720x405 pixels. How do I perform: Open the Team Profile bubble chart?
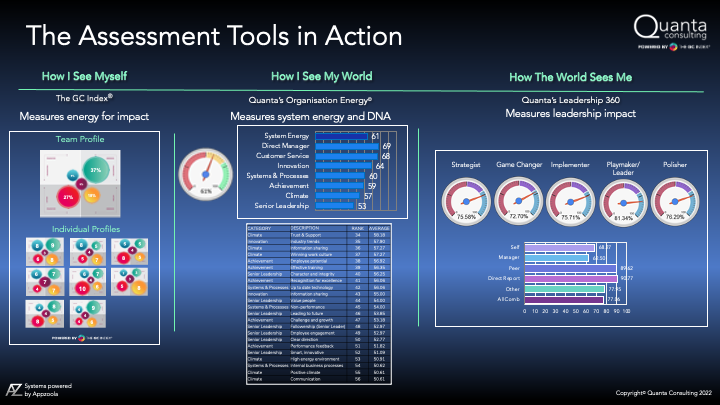coord(80,184)
